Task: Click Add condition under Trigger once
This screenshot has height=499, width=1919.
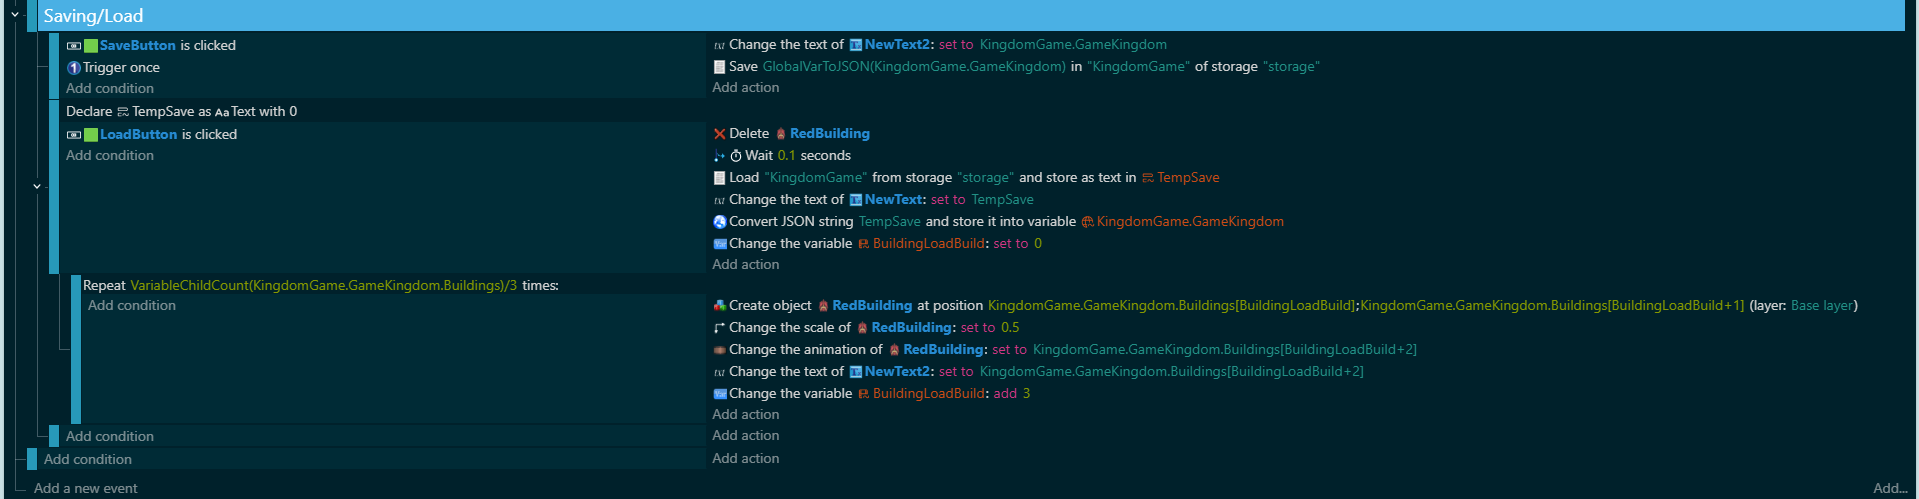Action: pos(110,89)
